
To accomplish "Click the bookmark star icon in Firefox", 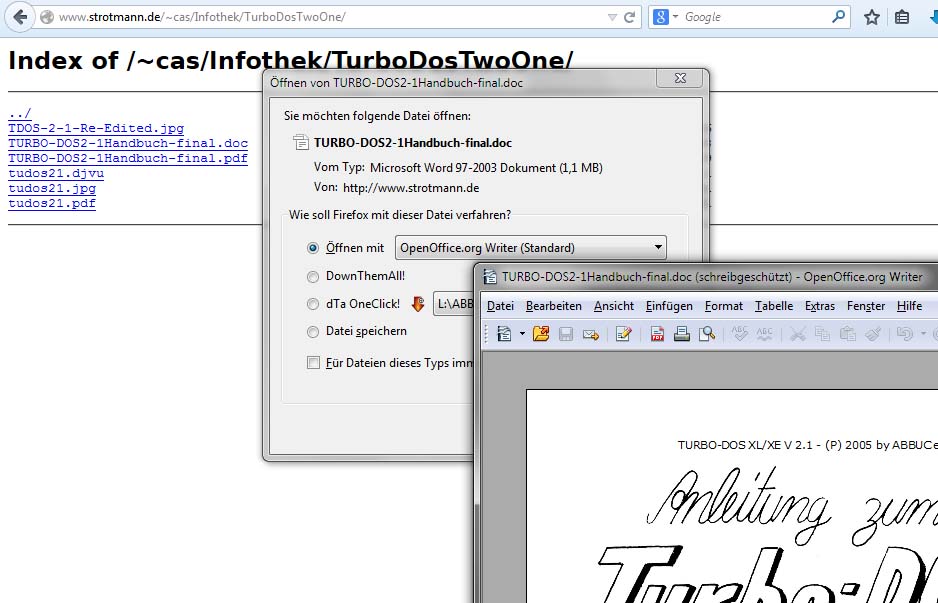I will point(872,17).
